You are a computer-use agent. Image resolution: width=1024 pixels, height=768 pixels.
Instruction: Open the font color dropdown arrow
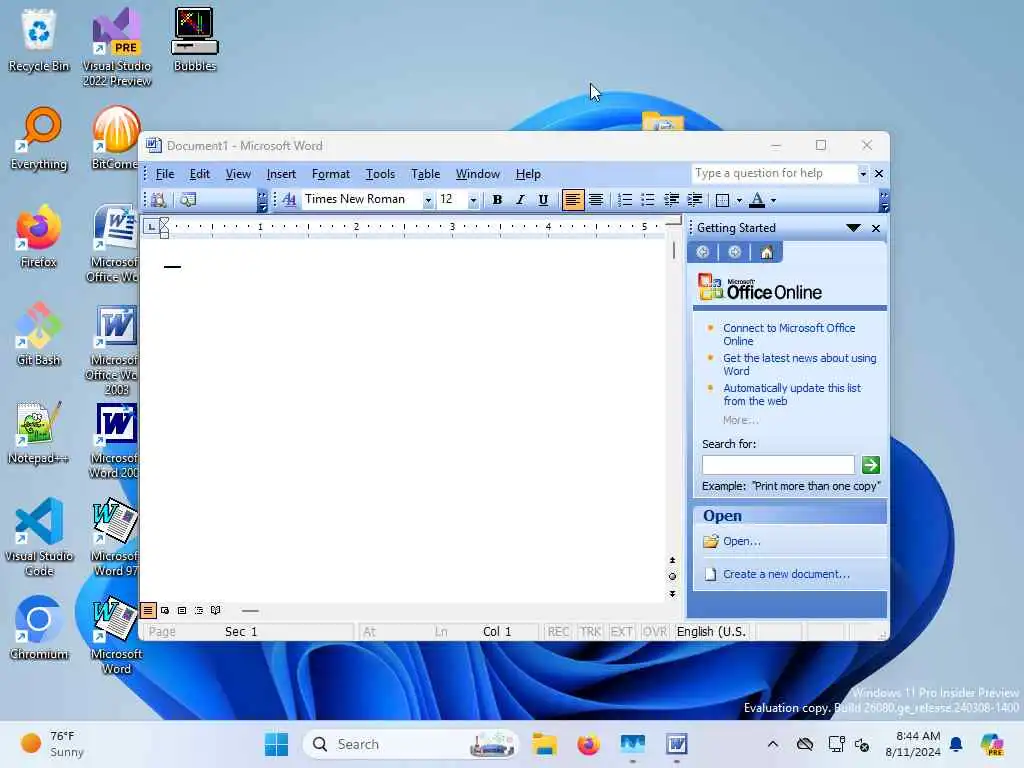tap(773, 200)
